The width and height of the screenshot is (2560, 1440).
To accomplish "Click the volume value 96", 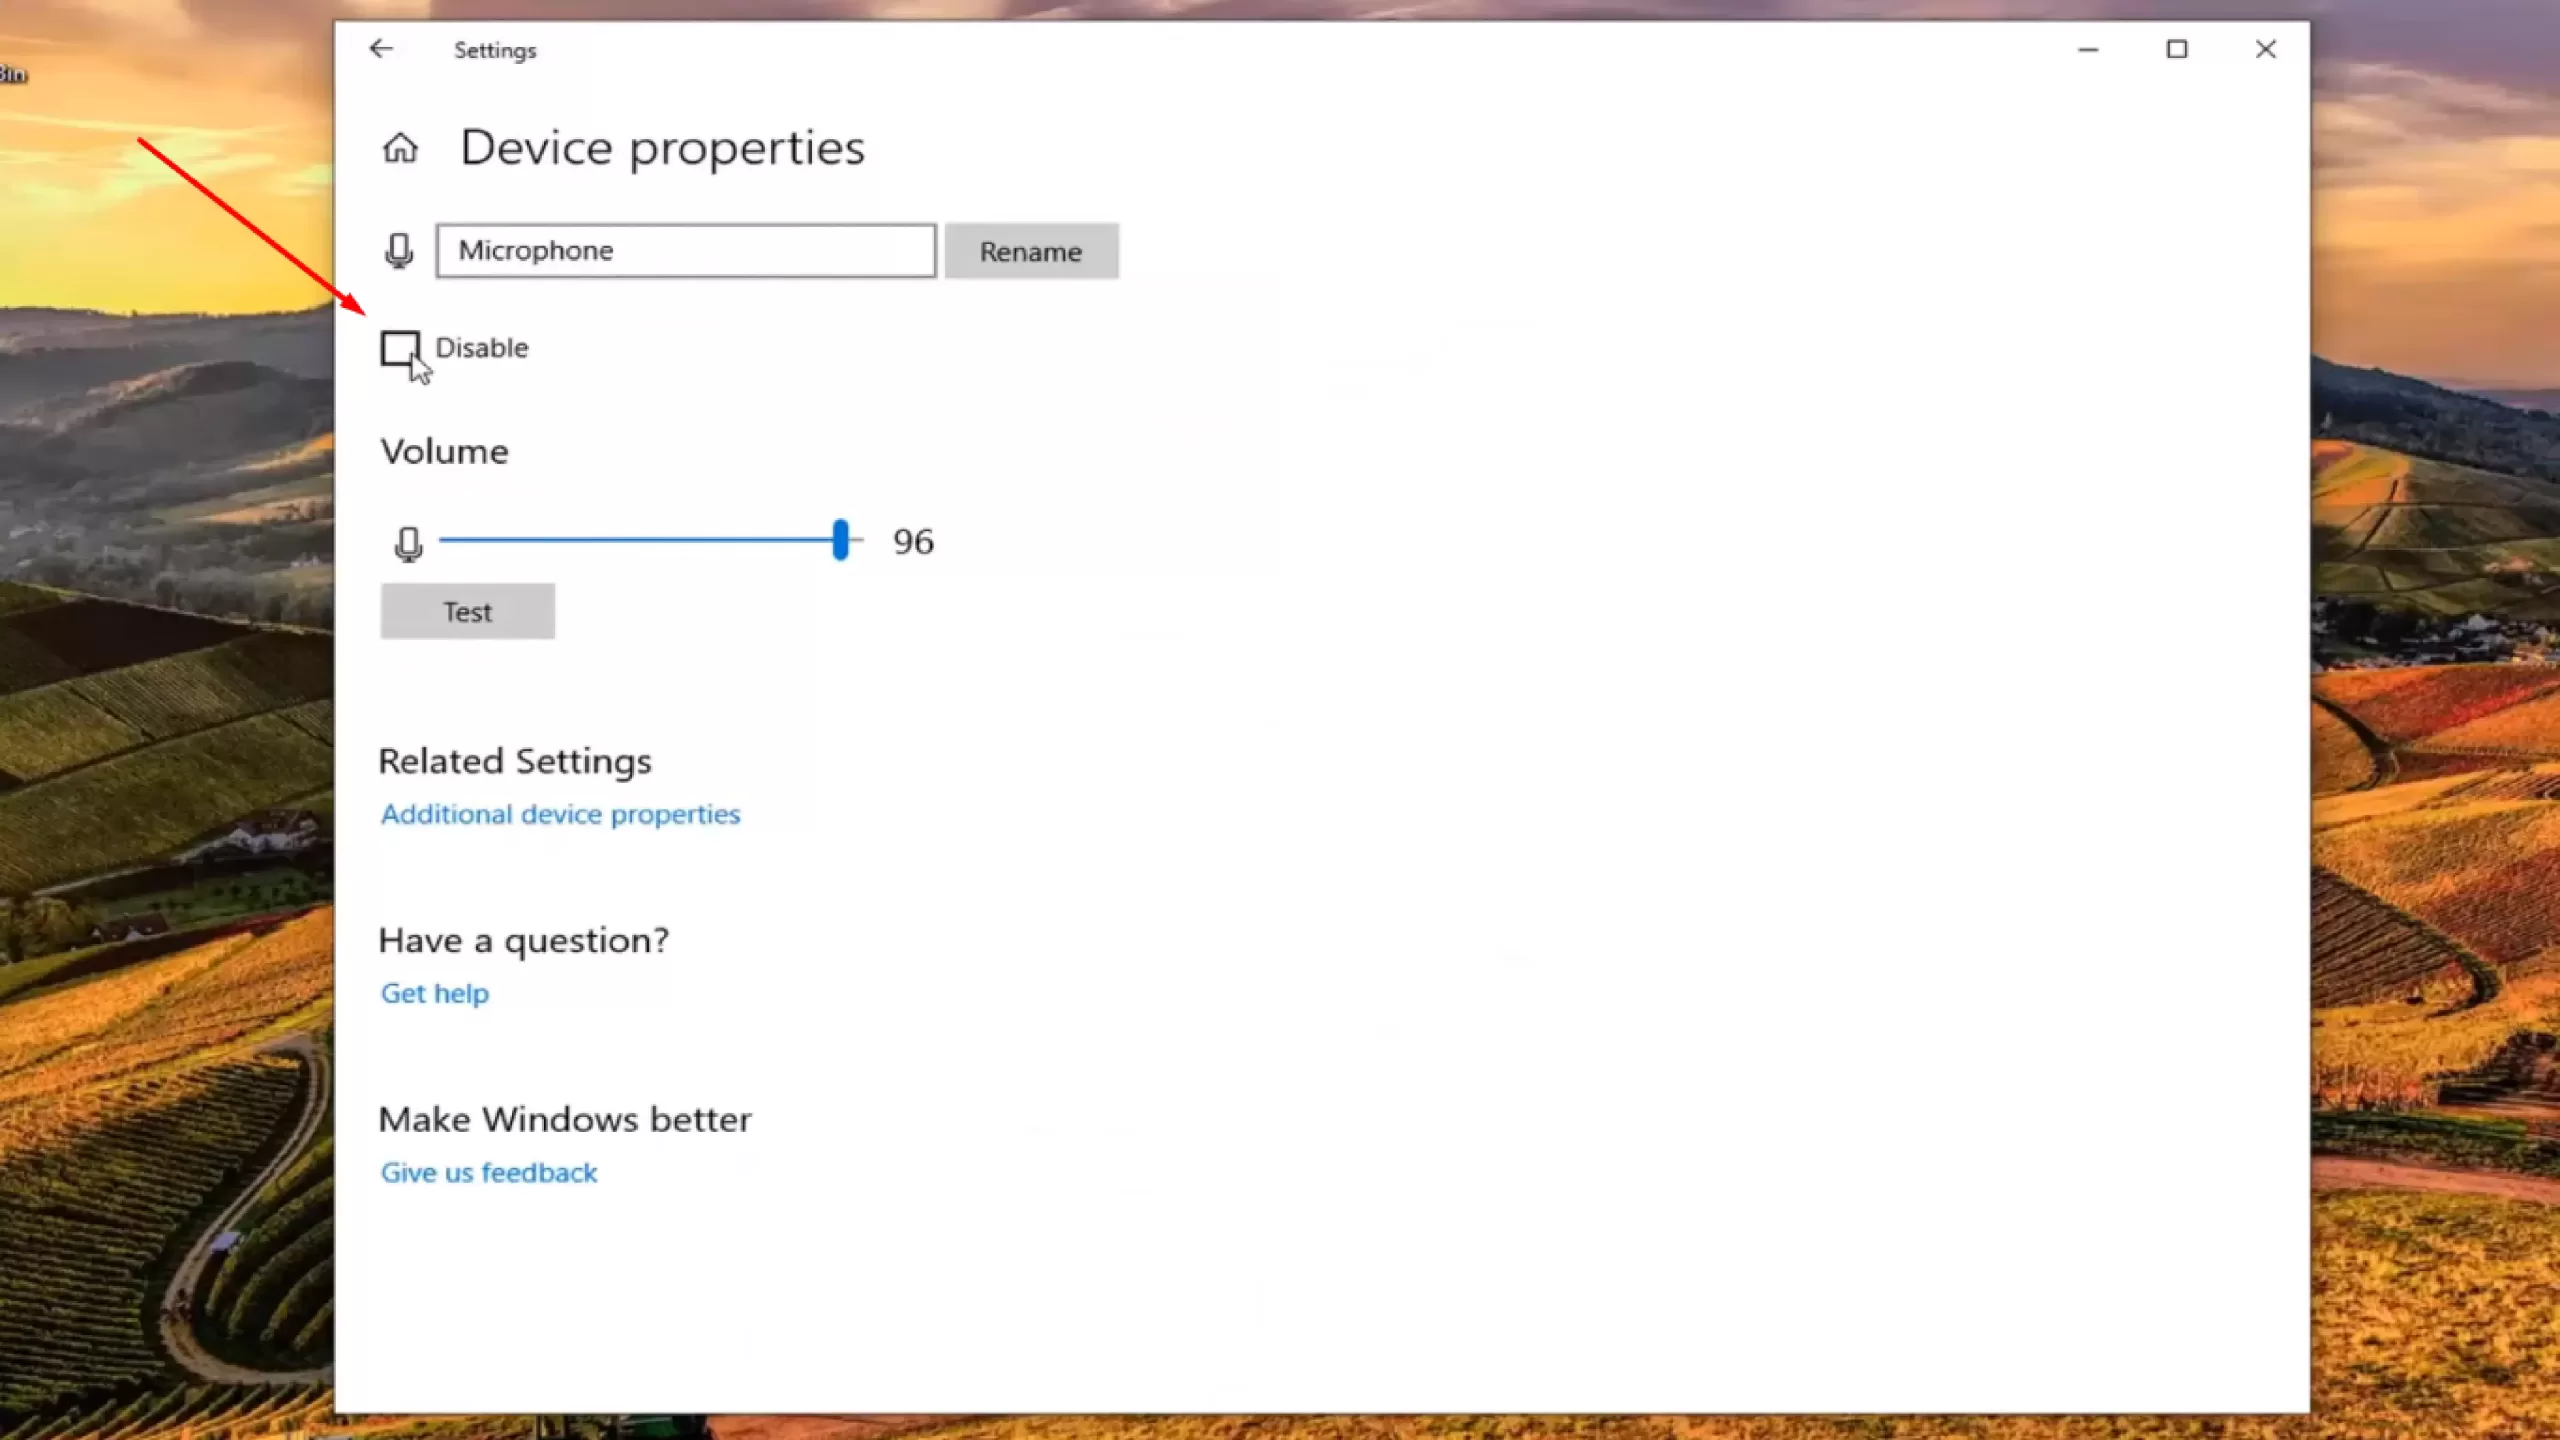I will (x=913, y=541).
